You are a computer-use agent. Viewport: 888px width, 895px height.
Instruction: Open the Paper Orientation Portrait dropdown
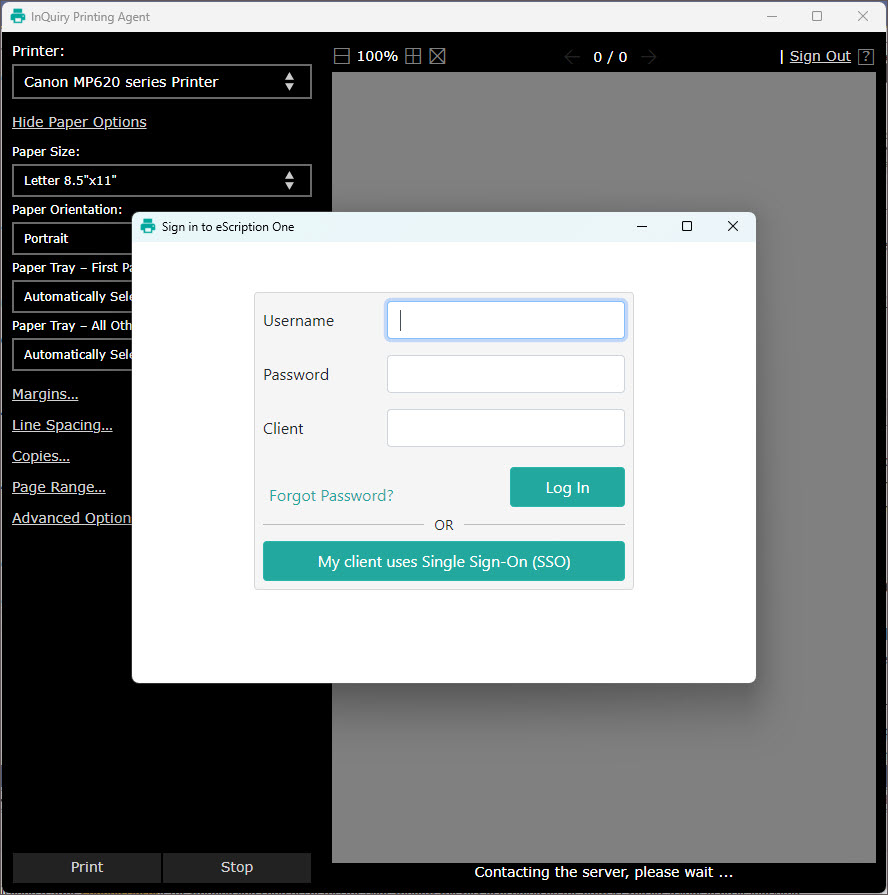tap(72, 239)
